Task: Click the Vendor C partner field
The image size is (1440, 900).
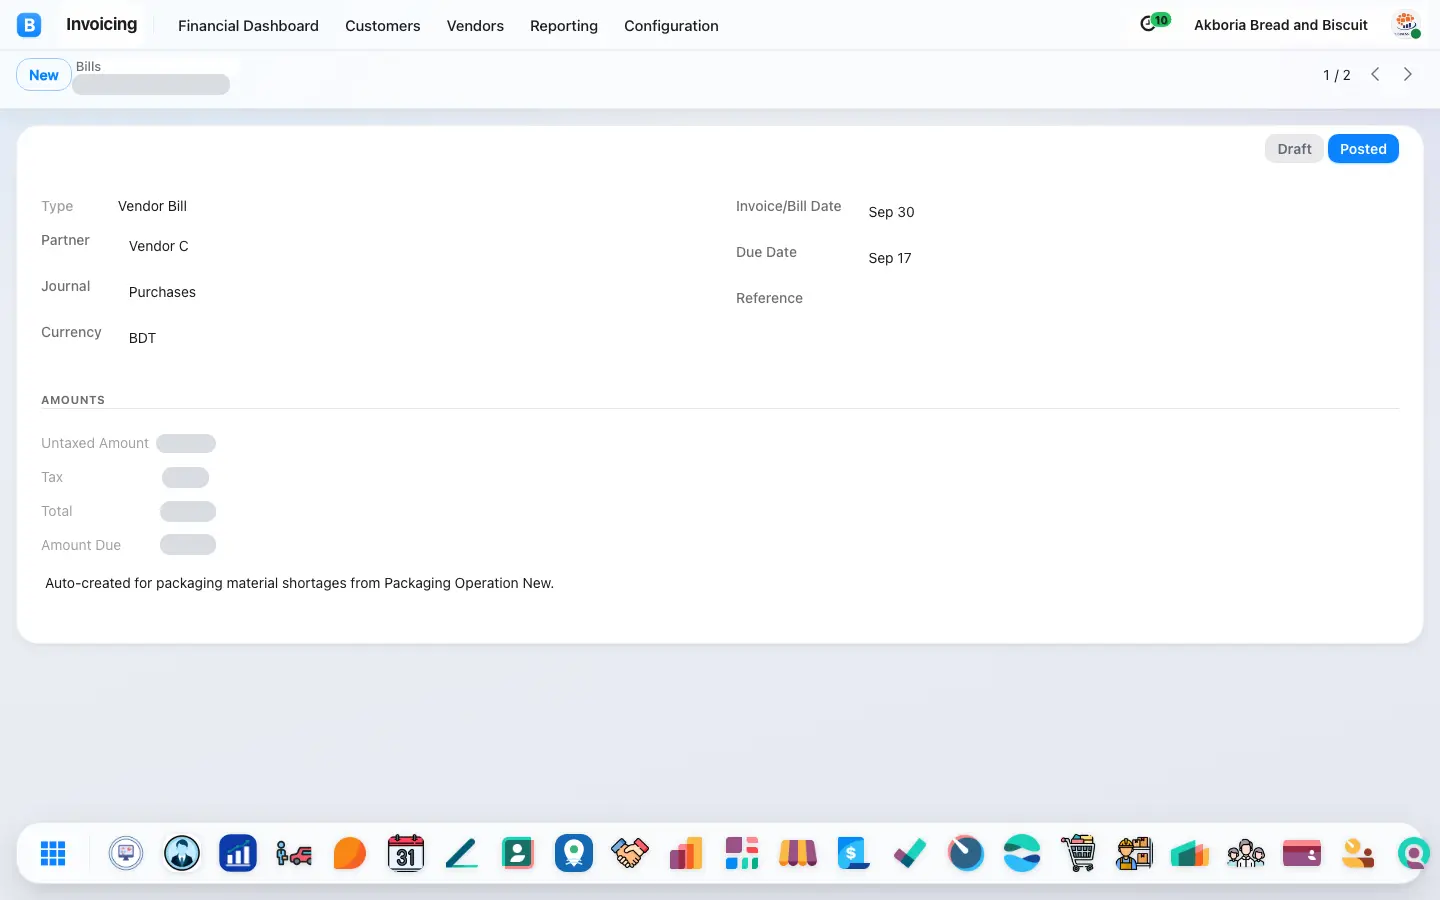Action: click(159, 246)
